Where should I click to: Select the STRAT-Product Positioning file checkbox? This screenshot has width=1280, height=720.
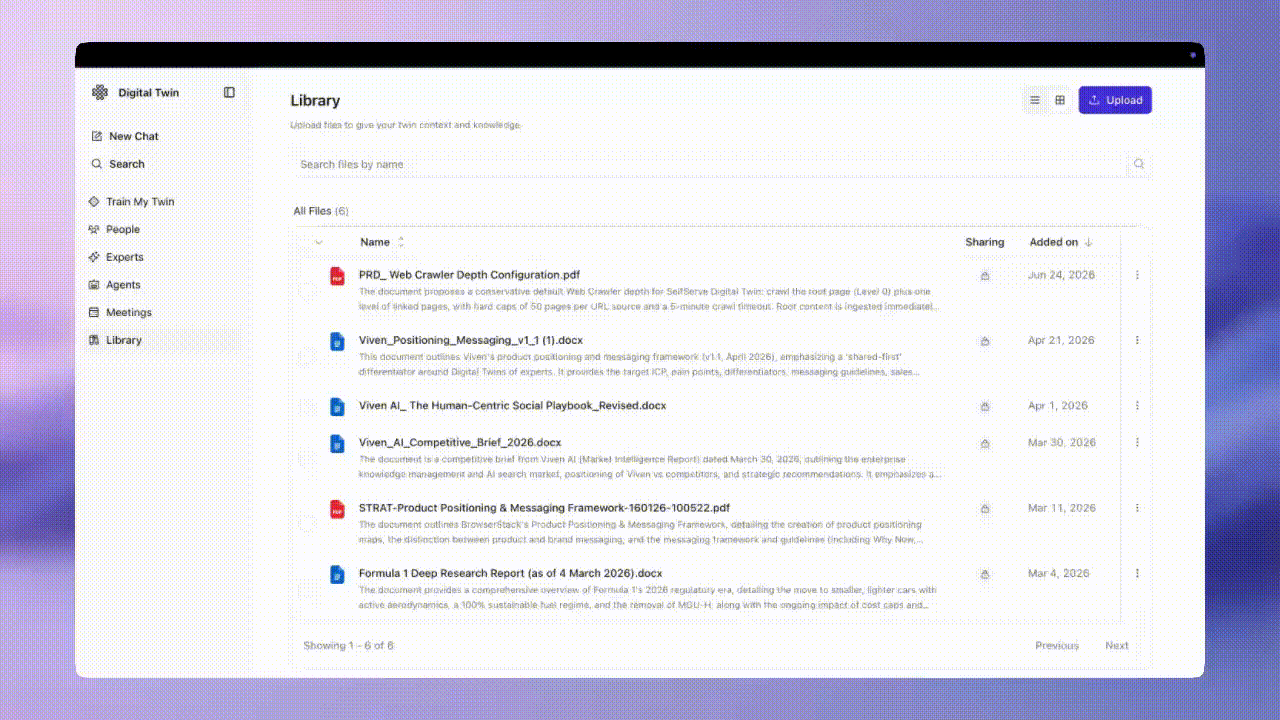[306, 524]
